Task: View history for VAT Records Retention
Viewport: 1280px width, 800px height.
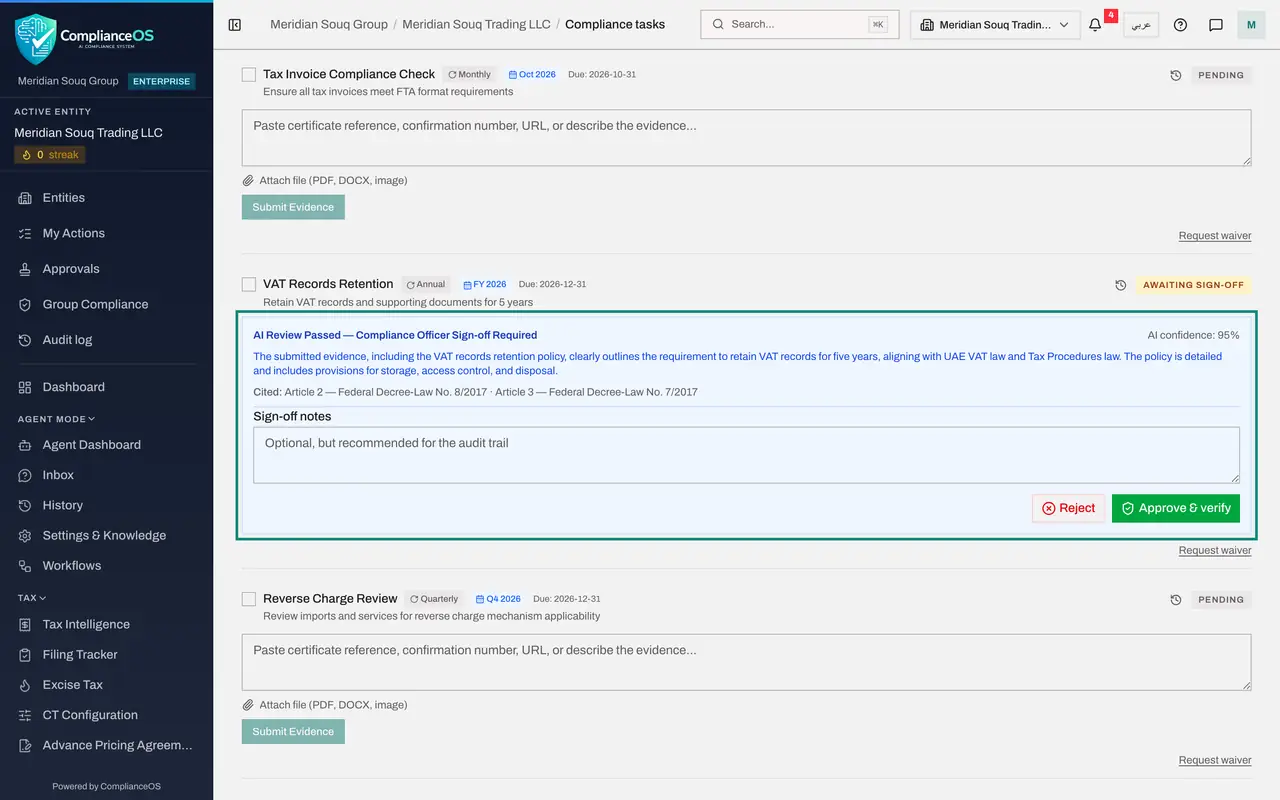Action: (x=1121, y=285)
